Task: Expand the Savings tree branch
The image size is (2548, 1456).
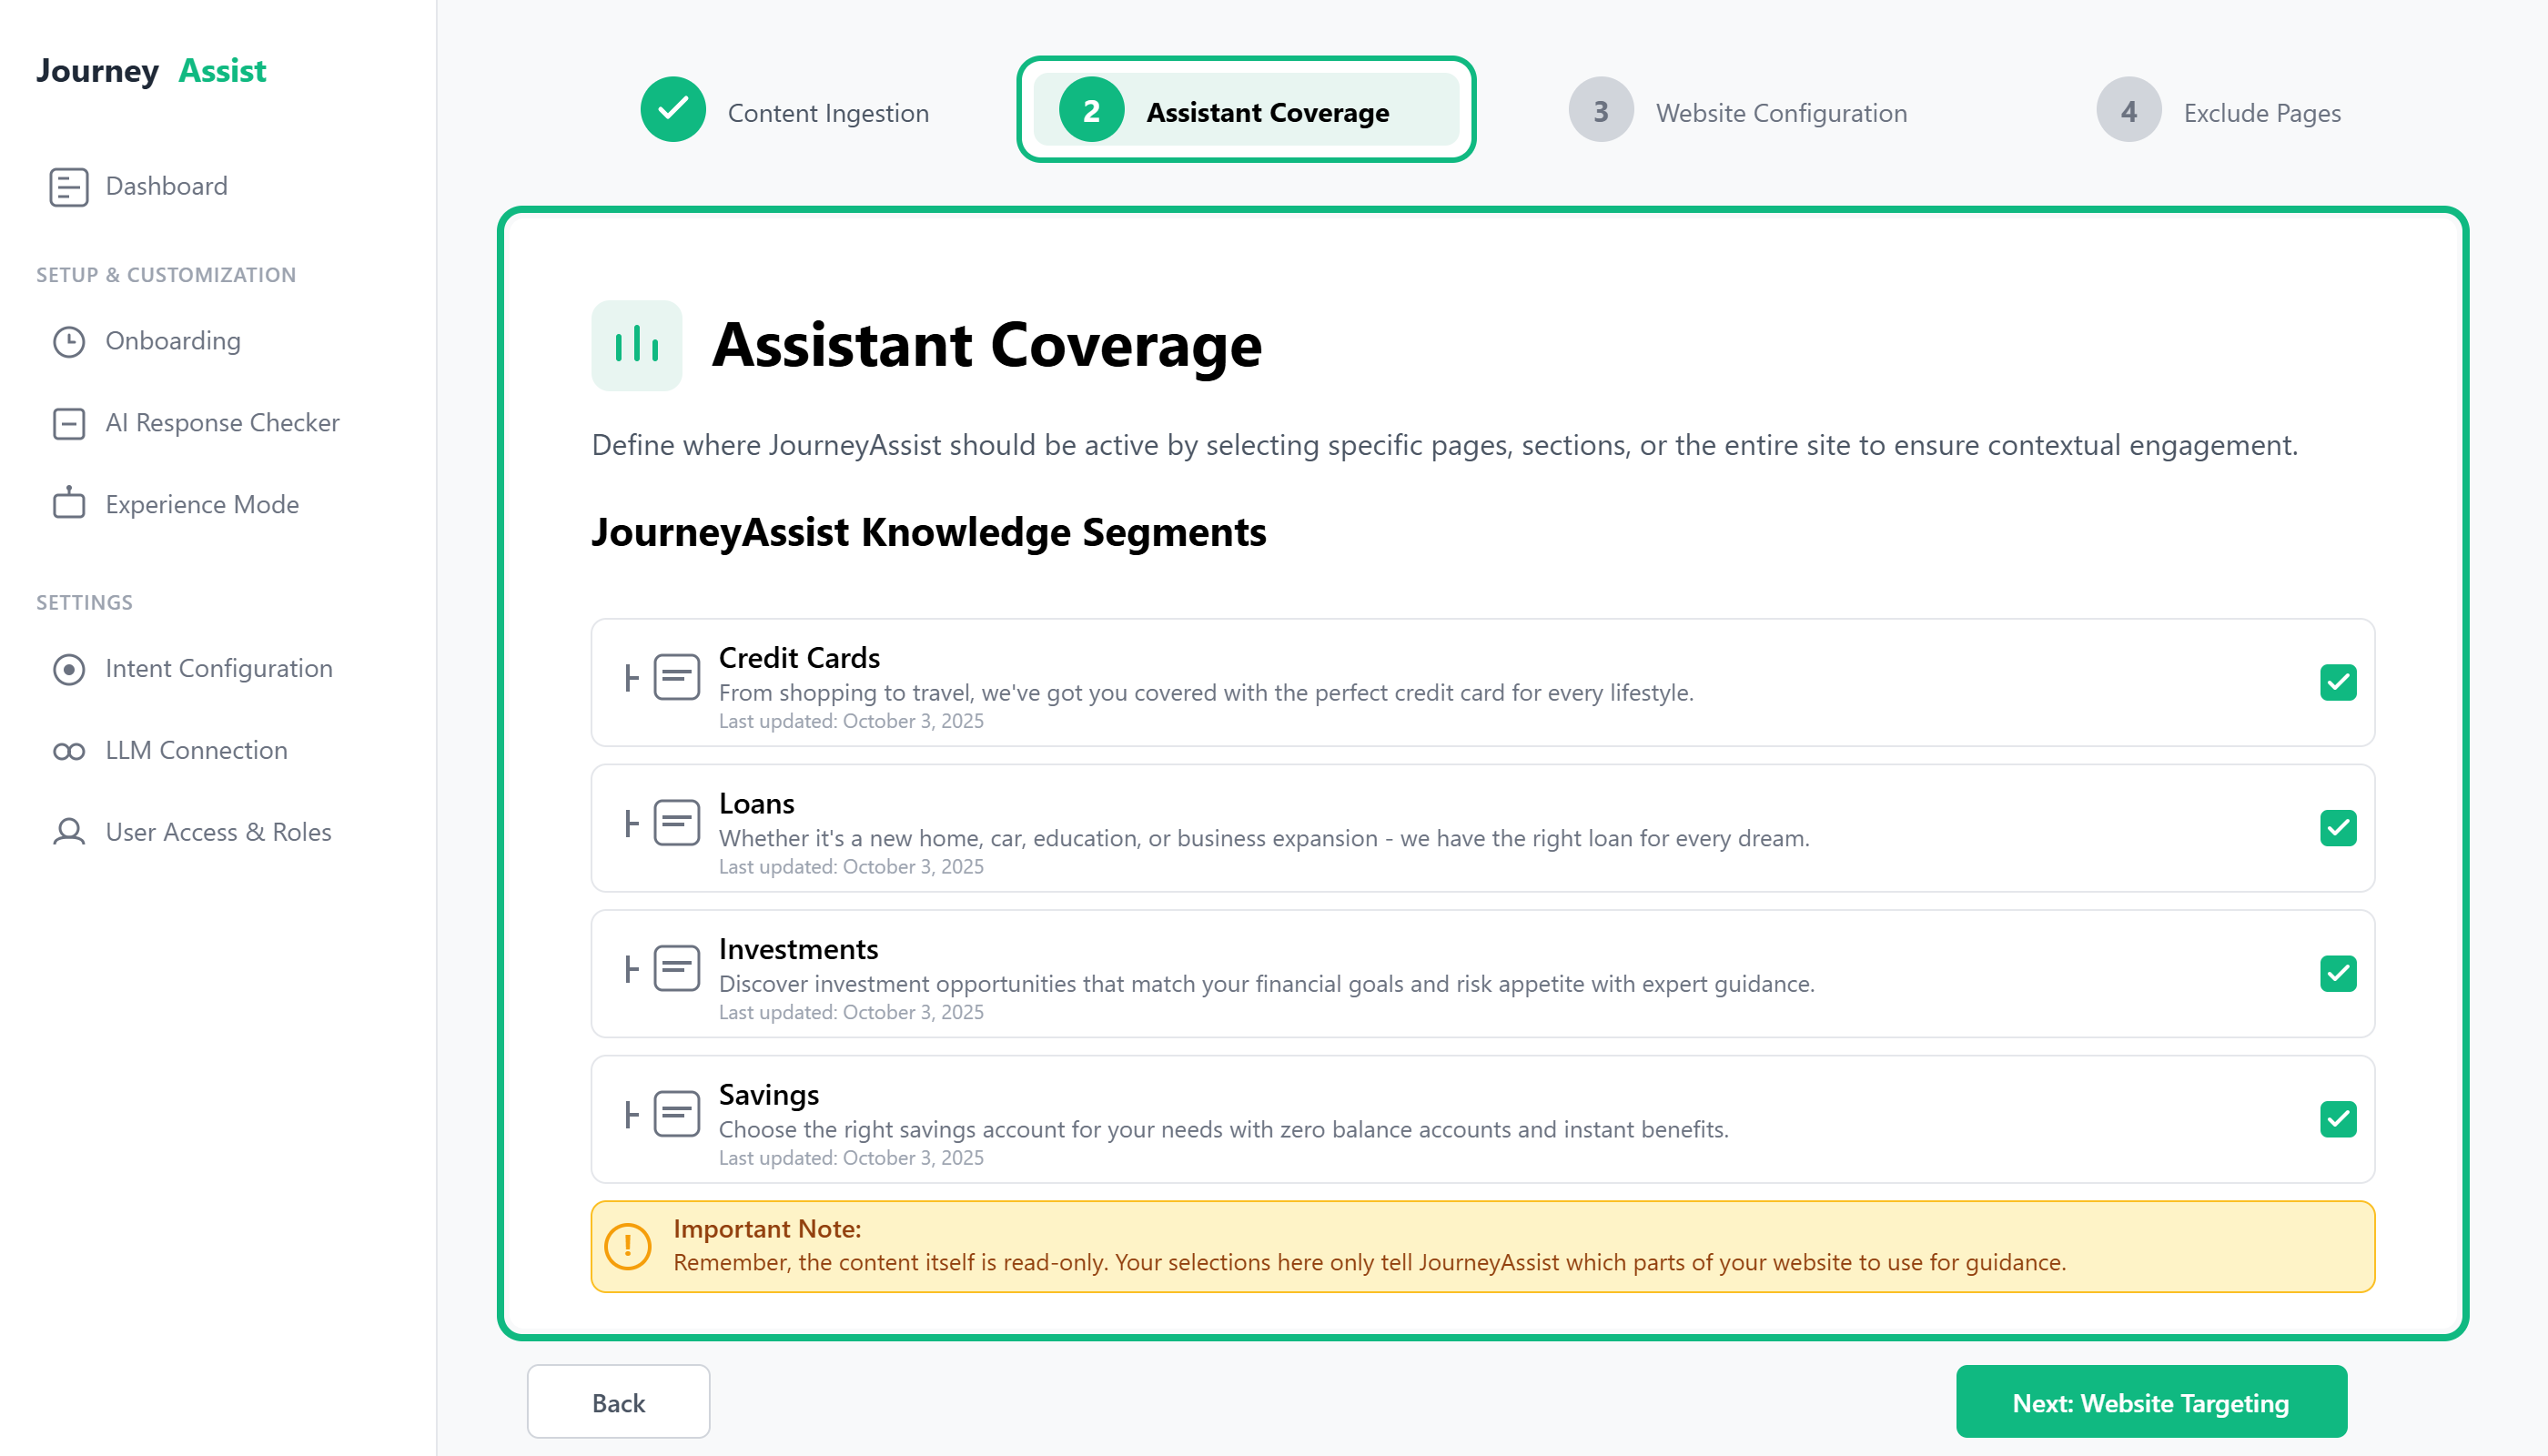Action: coord(631,1114)
